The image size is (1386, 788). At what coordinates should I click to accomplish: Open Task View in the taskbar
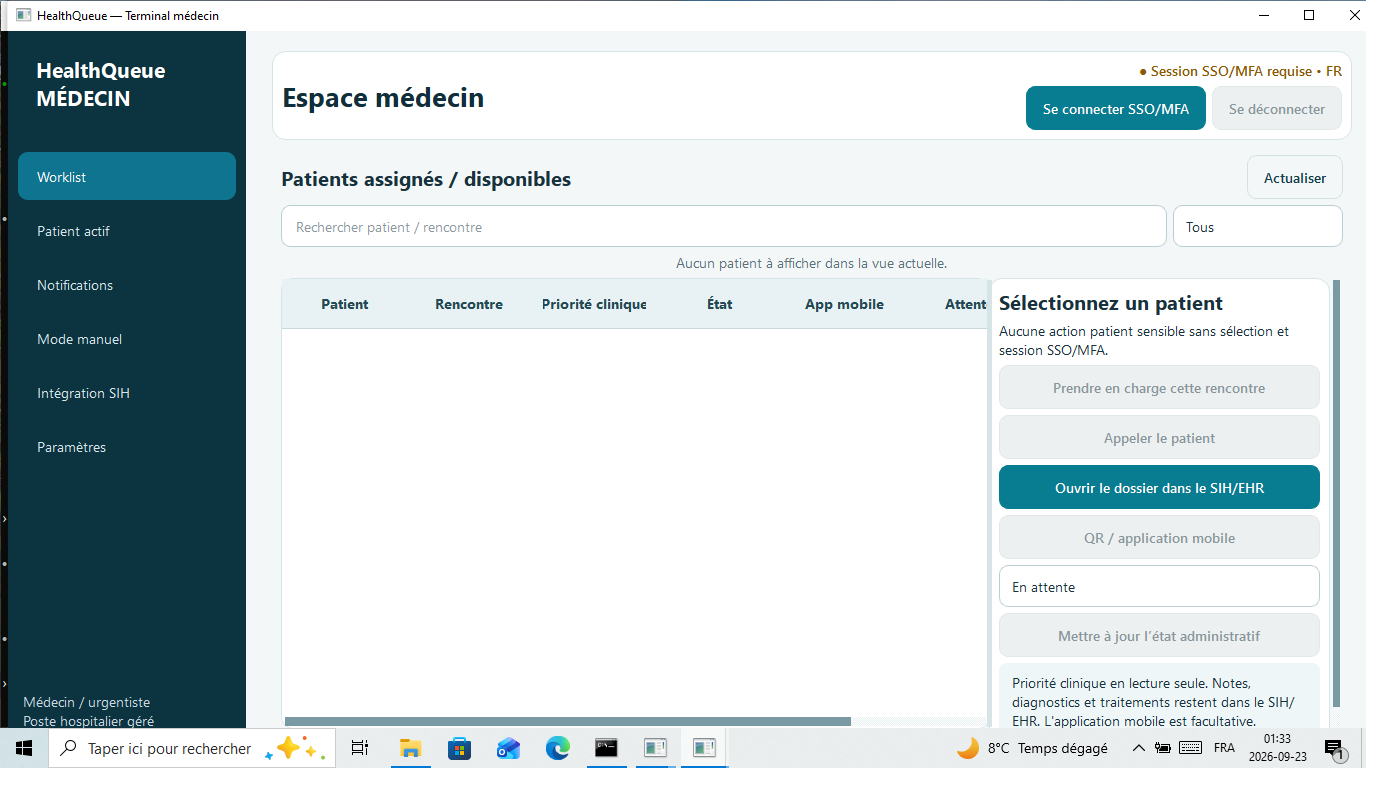point(360,748)
